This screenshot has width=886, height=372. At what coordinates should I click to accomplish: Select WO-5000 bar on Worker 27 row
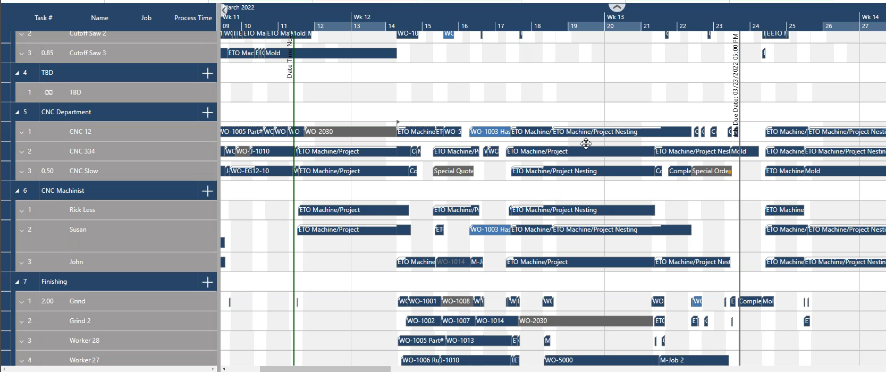(602, 360)
